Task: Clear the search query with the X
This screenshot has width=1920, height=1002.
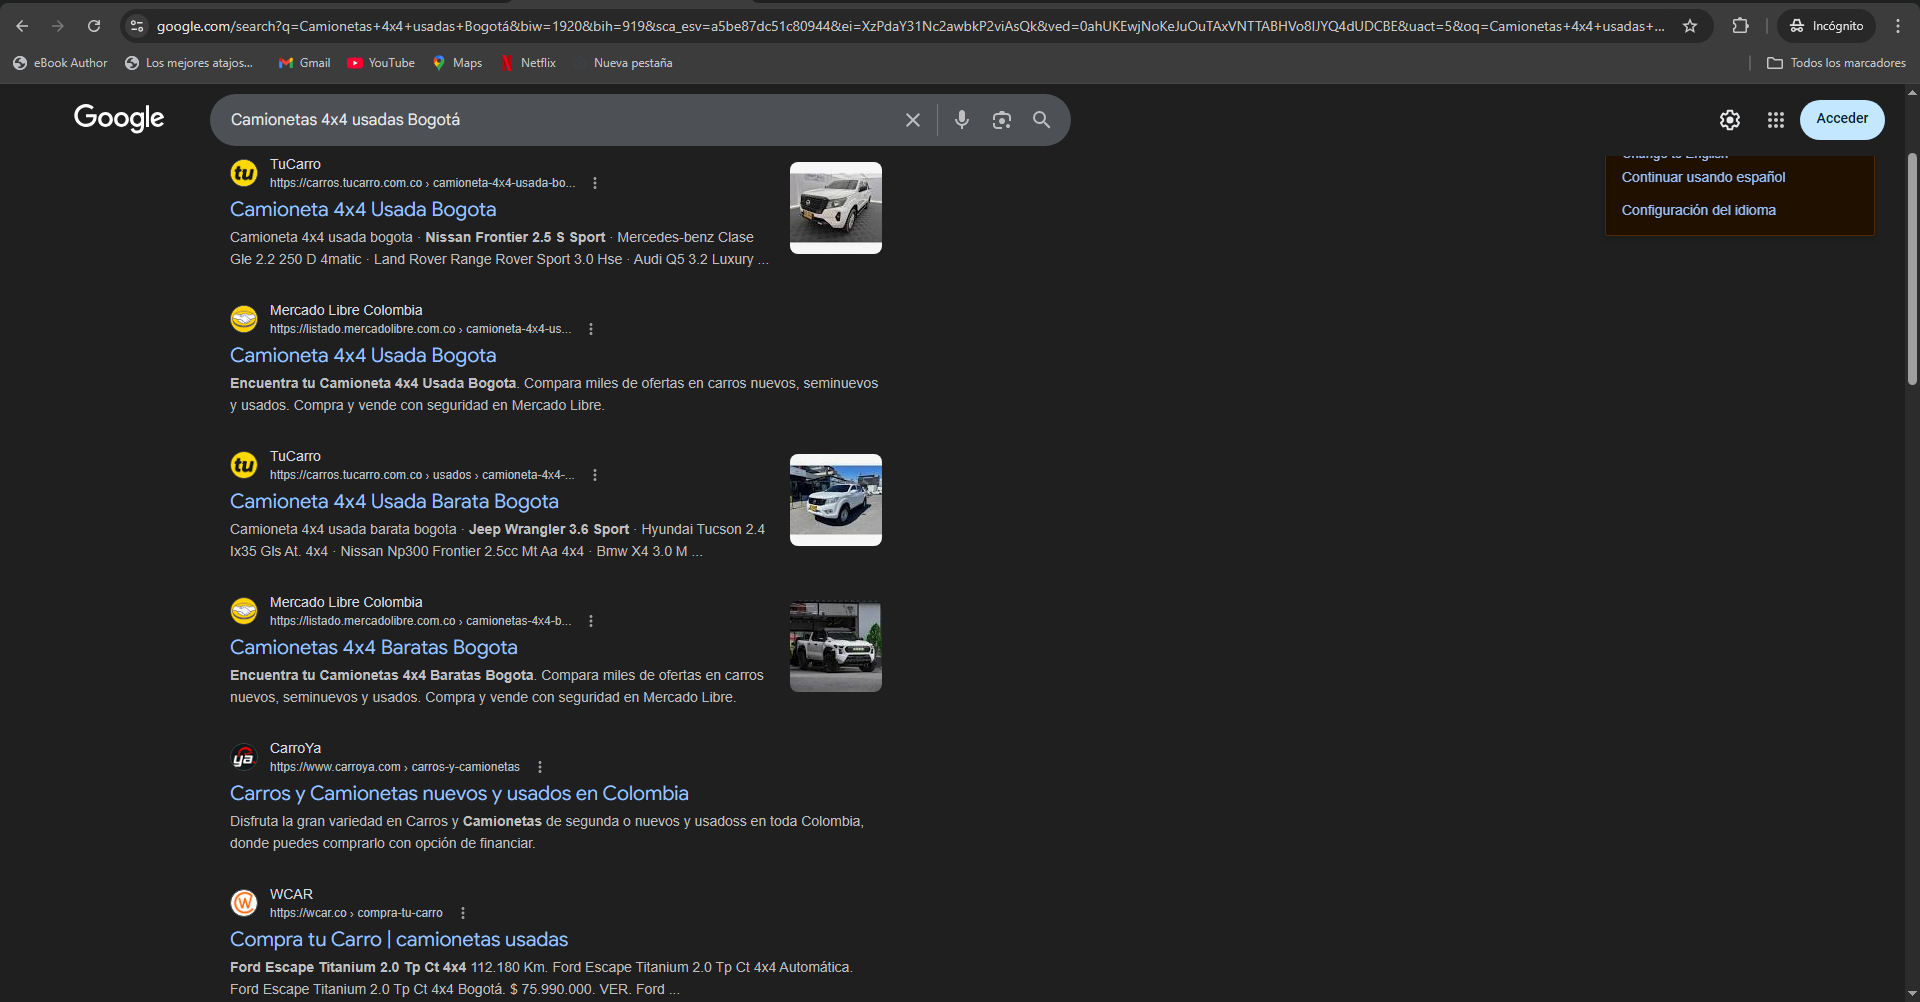Action: [x=912, y=119]
